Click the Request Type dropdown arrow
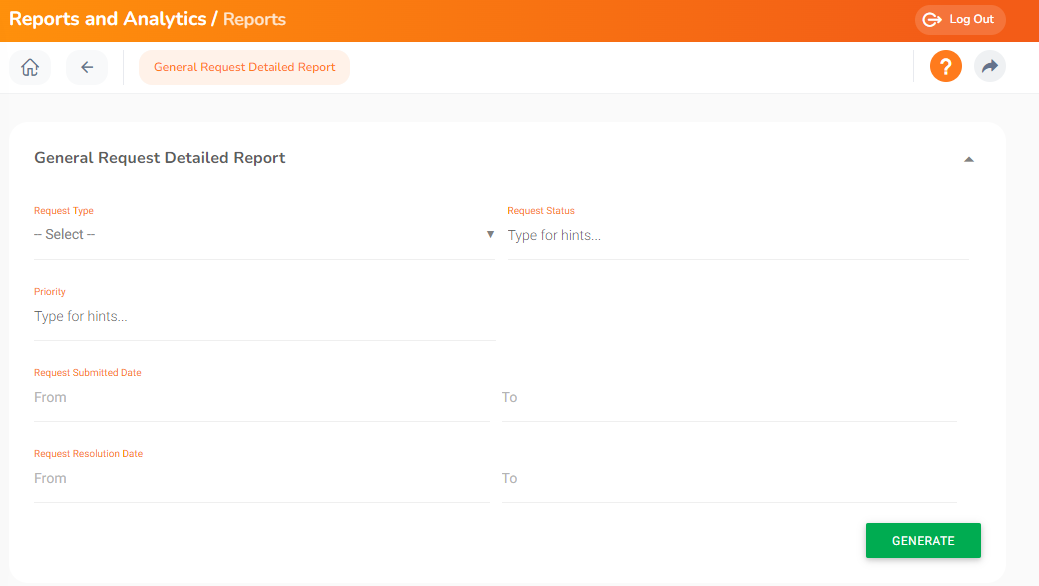Viewport: 1039px width, 586px height. point(490,234)
